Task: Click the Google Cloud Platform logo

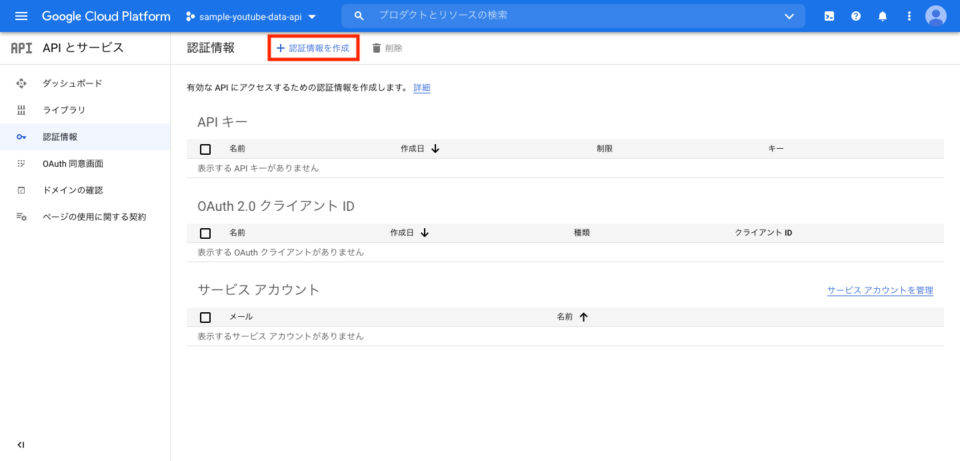Action: point(106,17)
